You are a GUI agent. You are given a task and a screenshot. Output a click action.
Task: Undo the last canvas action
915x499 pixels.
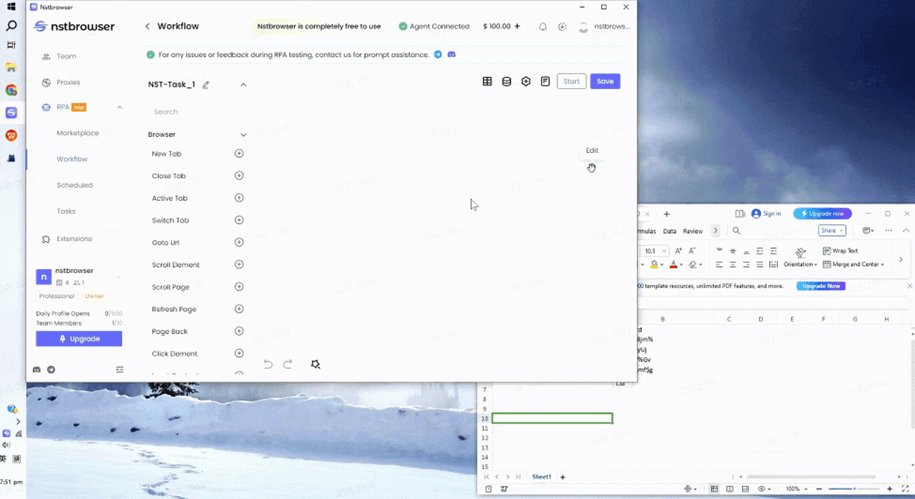tap(268, 364)
